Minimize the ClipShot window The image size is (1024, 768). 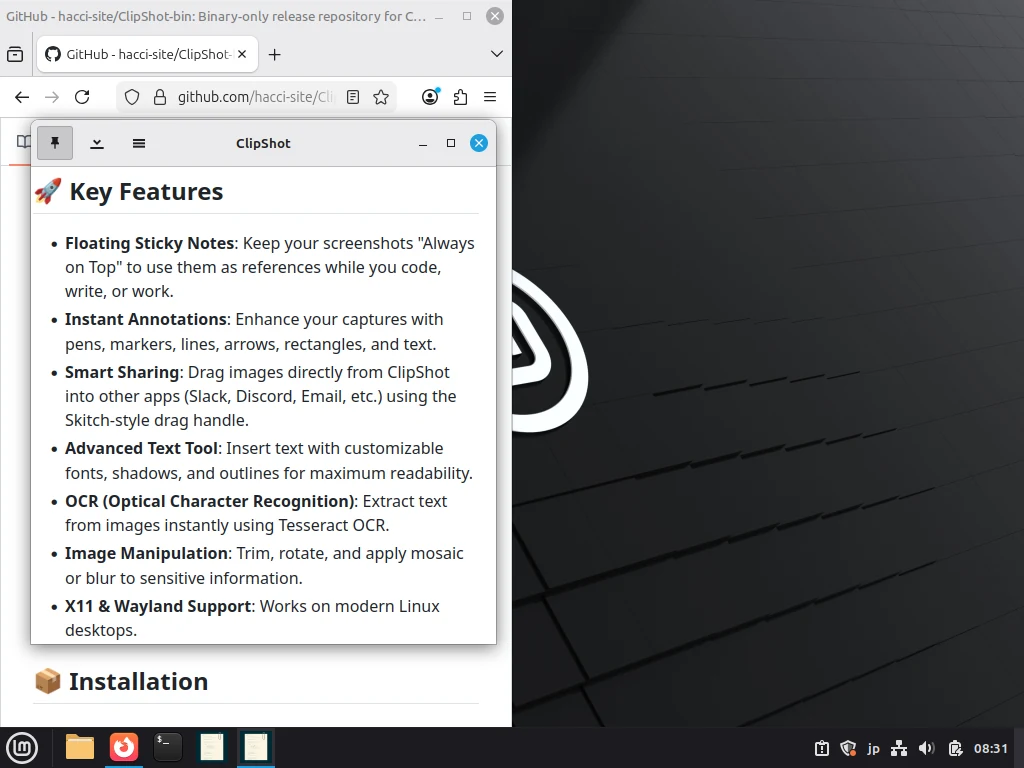[423, 144]
